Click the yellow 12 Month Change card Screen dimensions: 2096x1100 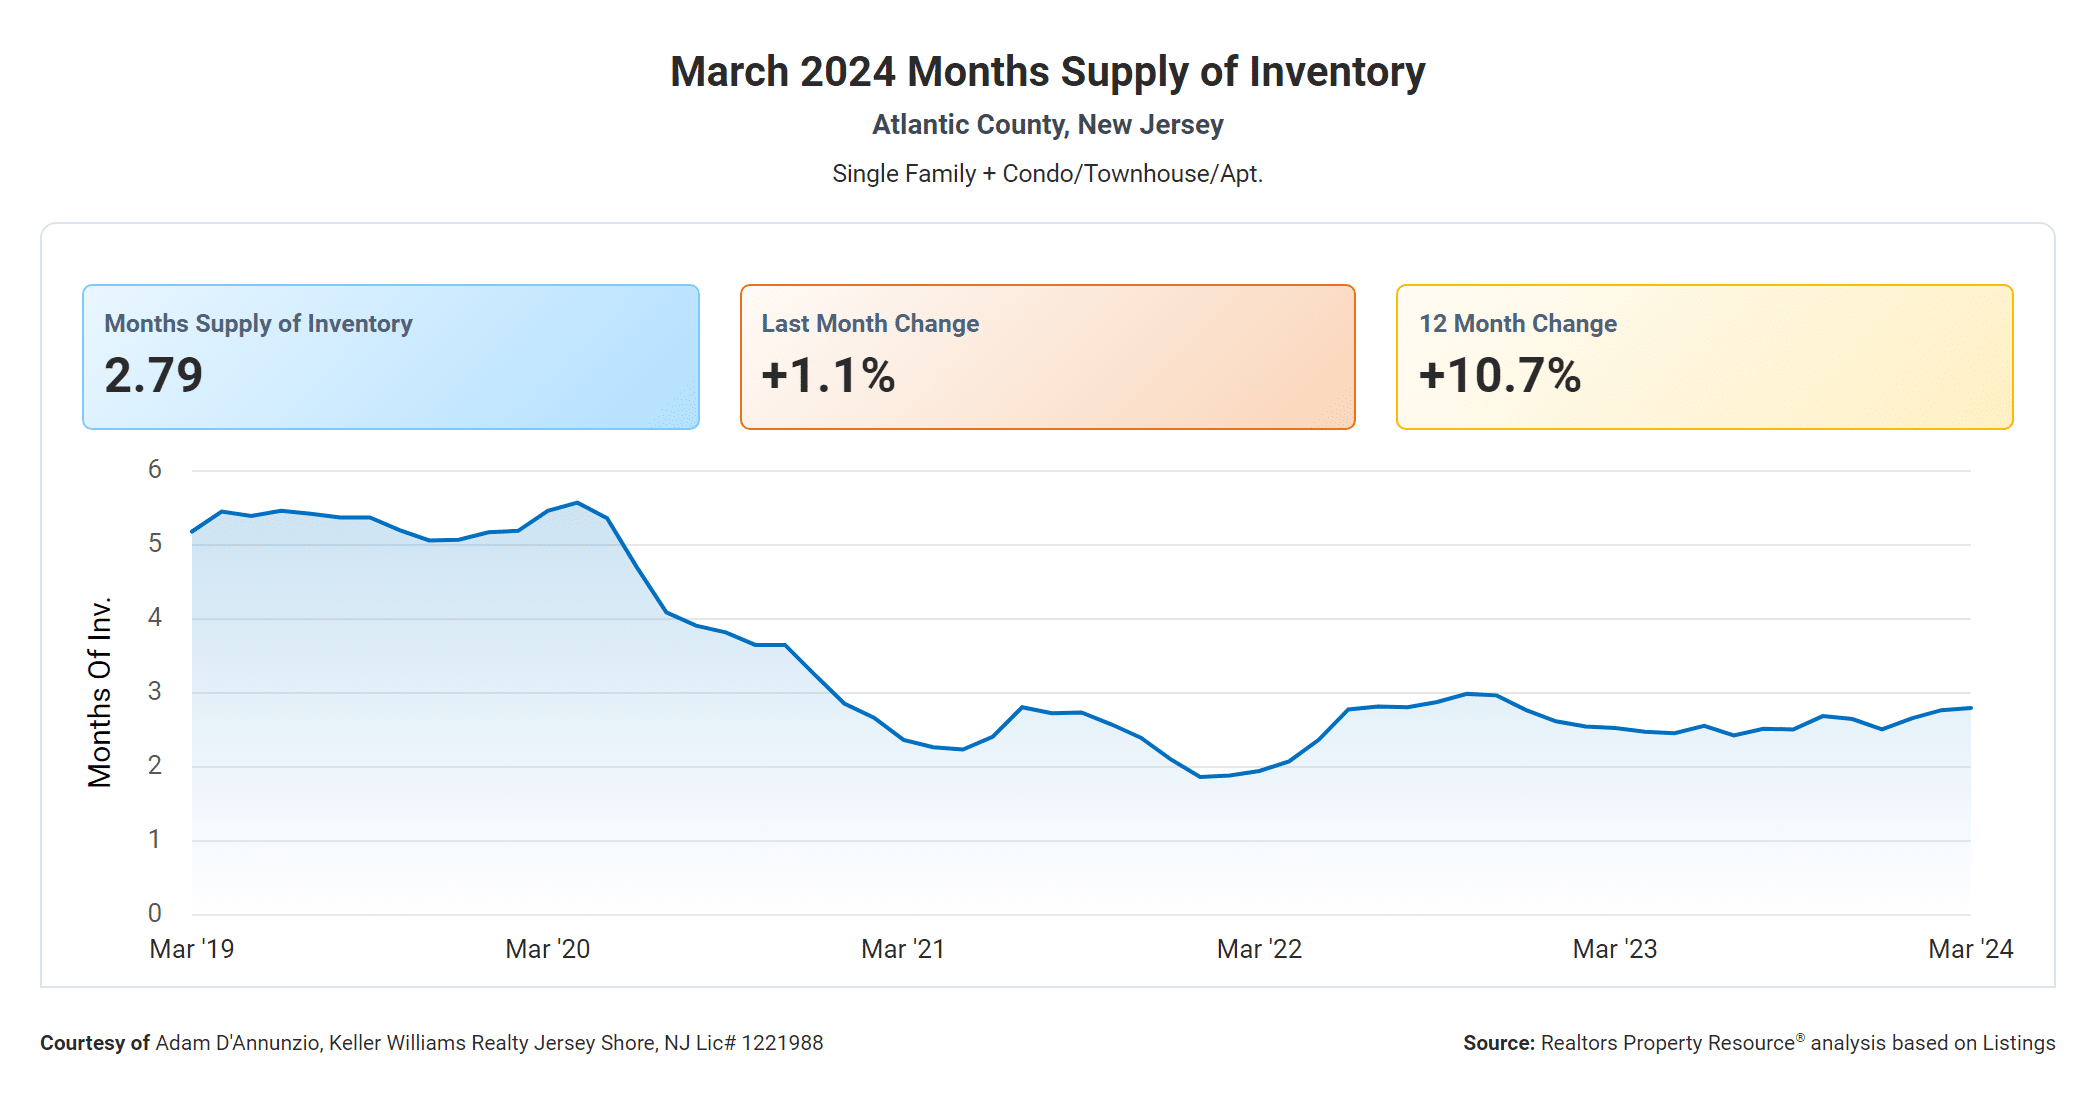coord(1704,357)
